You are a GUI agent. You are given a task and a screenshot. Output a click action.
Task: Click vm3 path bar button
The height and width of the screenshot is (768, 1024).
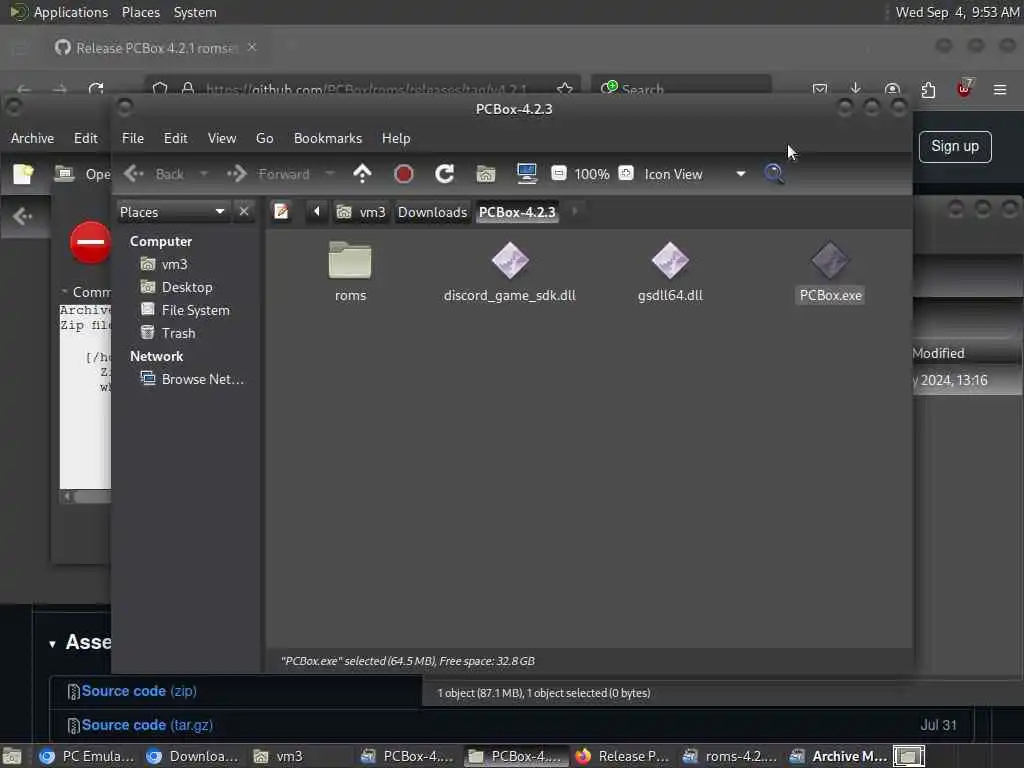361,212
